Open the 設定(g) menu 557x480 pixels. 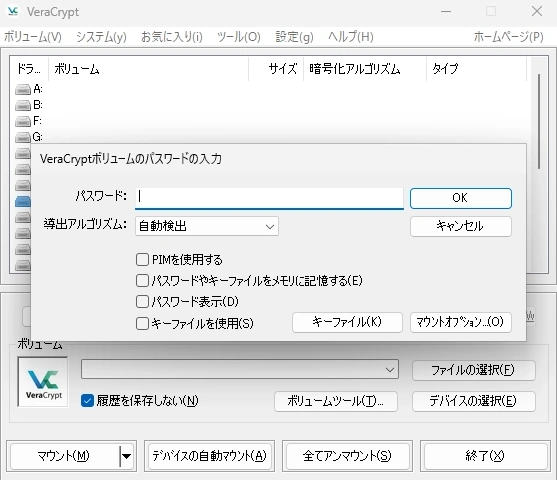tap(294, 37)
